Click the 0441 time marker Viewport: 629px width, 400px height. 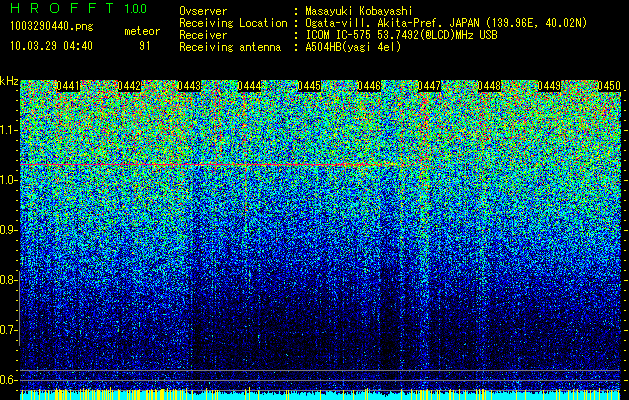[68, 86]
